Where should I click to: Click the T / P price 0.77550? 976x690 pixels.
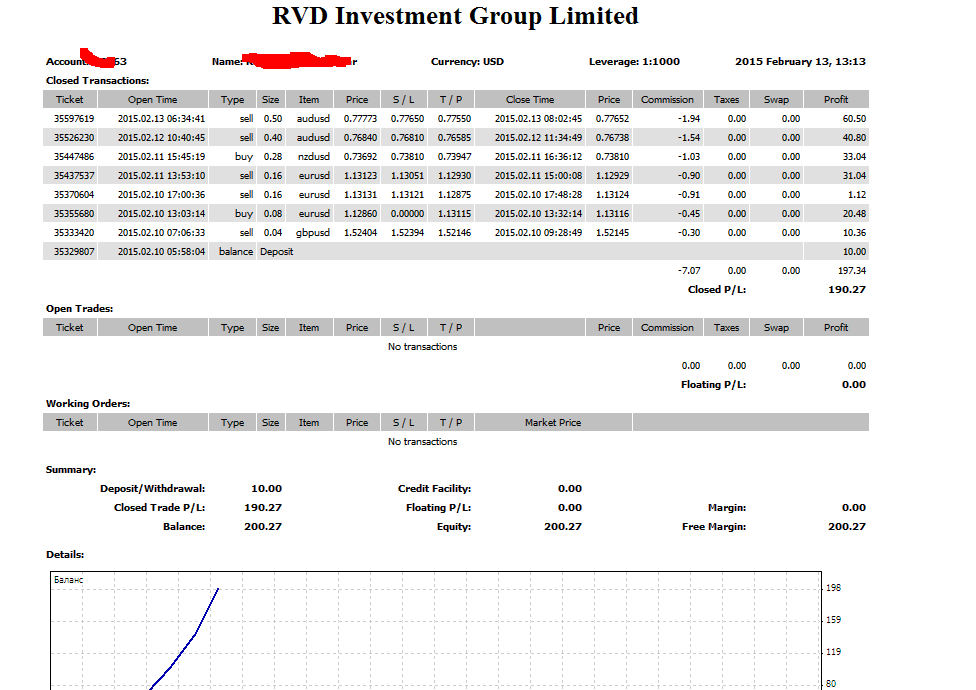[454, 118]
